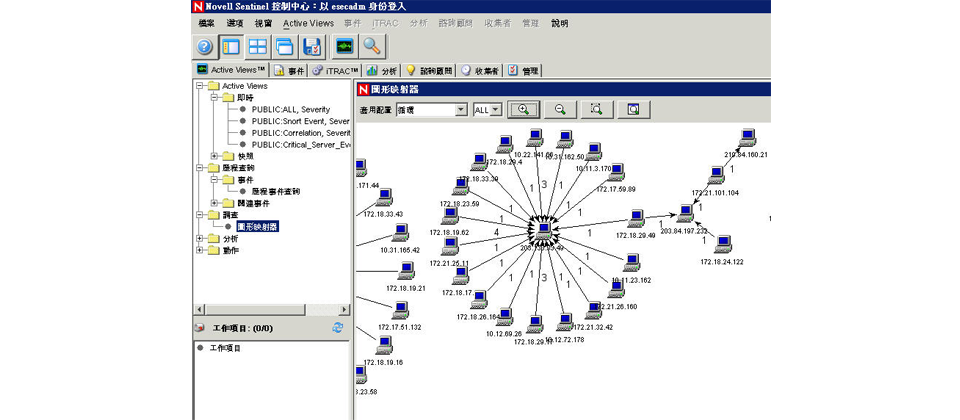The image size is (960, 420).
Task: Zoom in on the graph mapper
Action: click(523, 110)
